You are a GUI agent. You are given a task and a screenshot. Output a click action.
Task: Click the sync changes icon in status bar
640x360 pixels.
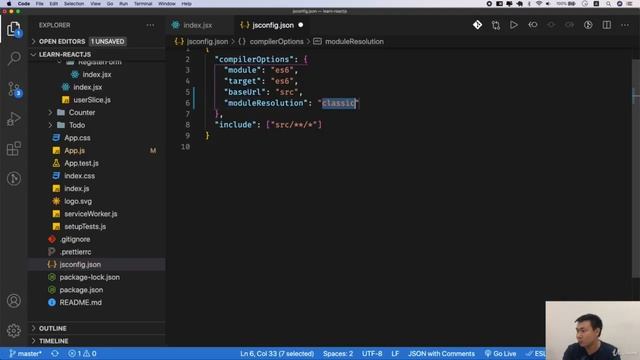[x=55, y=353]
